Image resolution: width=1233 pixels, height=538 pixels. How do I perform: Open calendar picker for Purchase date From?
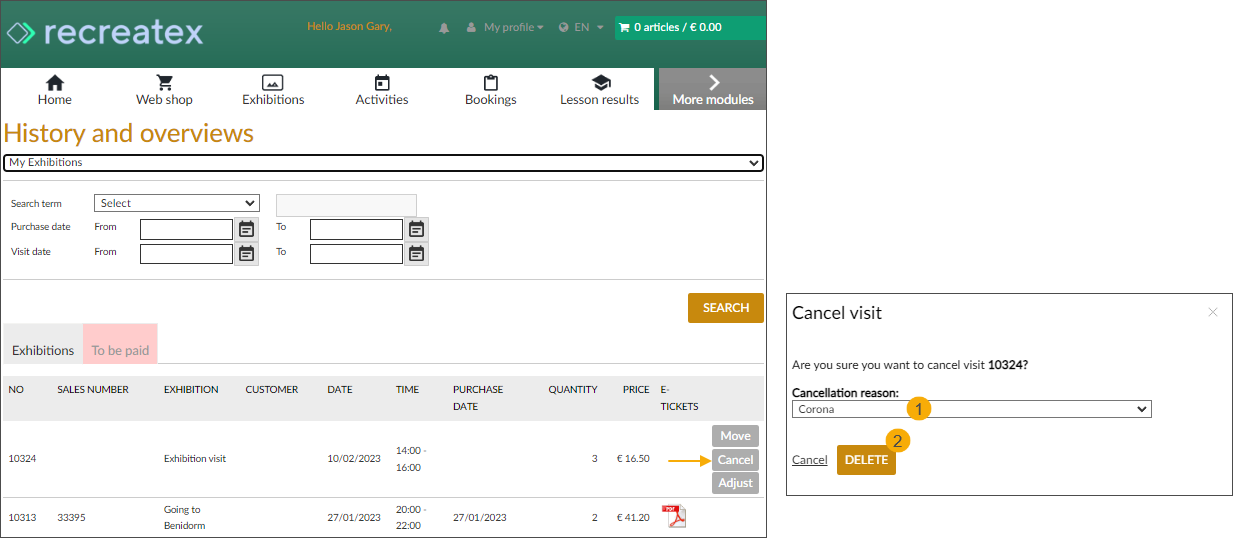[246, 229]
